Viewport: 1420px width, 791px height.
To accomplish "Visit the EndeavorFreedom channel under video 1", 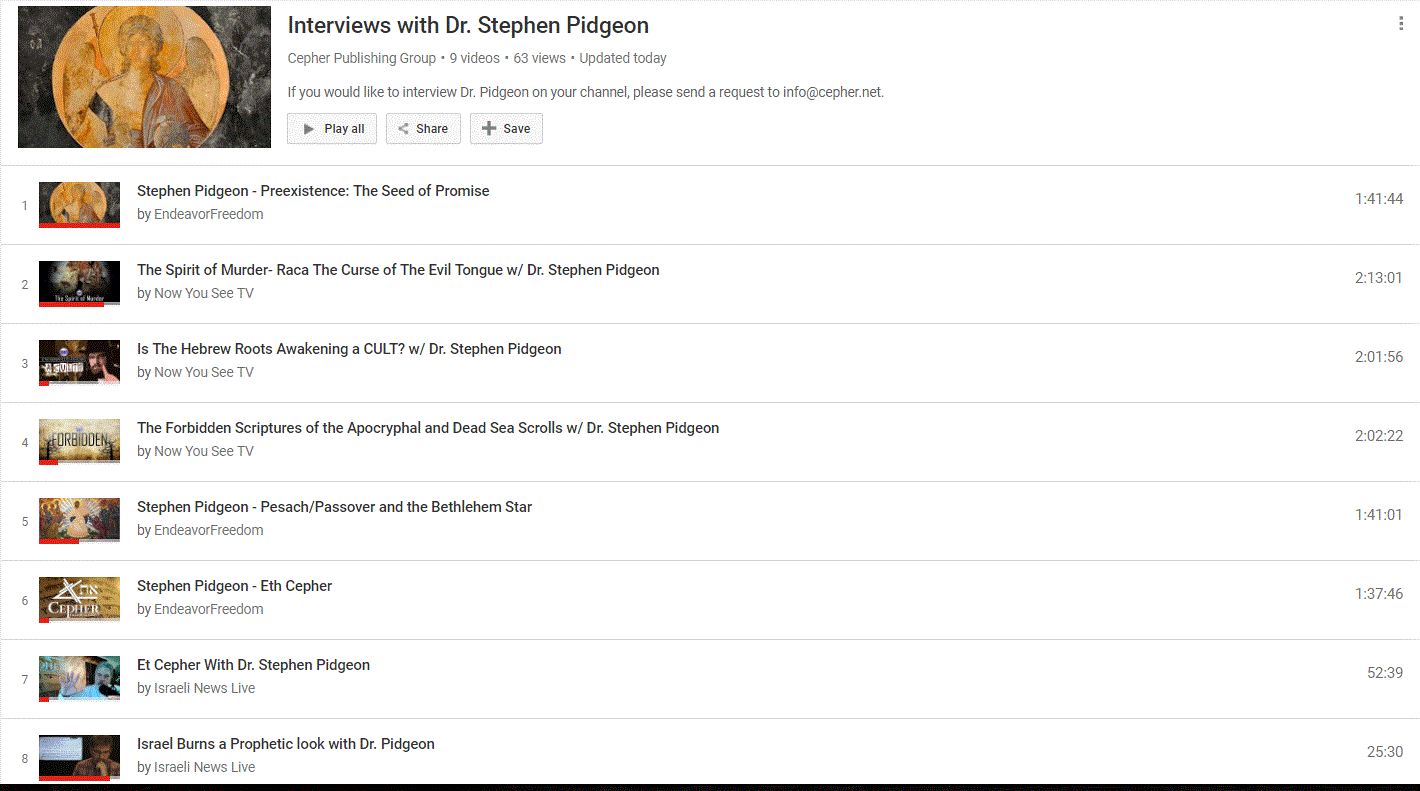I will (208, 214).
